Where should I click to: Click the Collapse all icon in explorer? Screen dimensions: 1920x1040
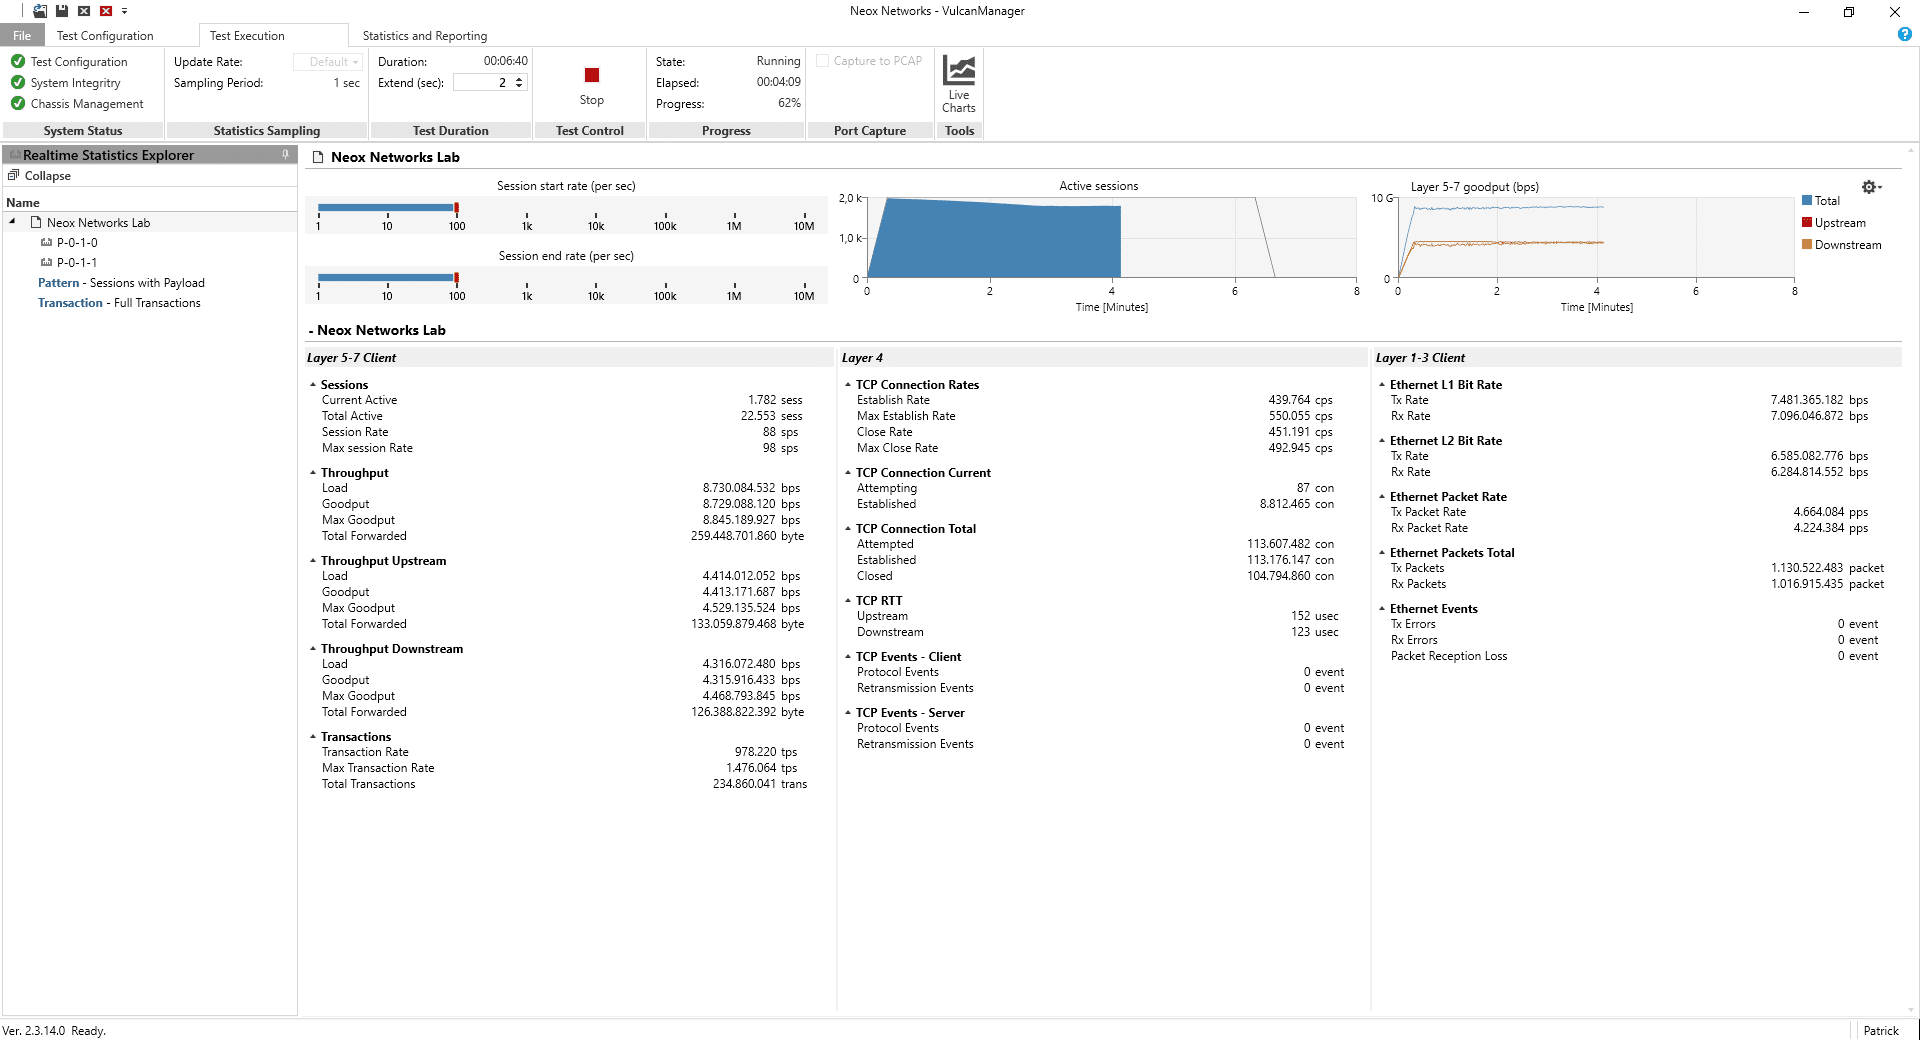(14, 175)
